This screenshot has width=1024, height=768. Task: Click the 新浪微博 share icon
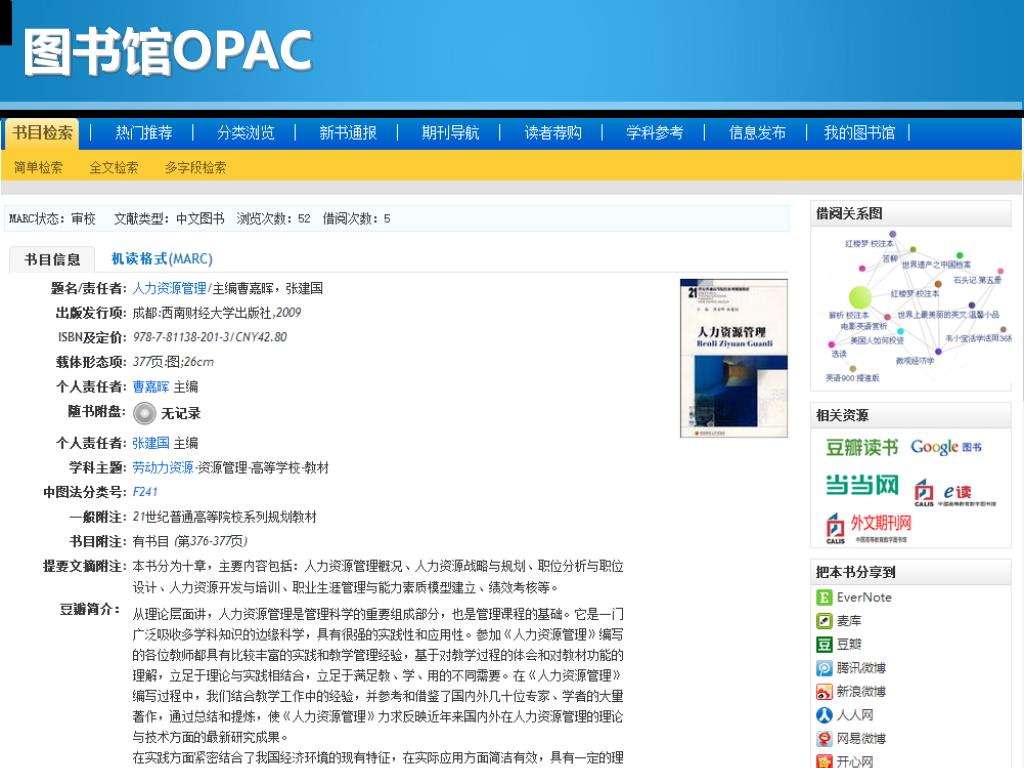(824, 692)
